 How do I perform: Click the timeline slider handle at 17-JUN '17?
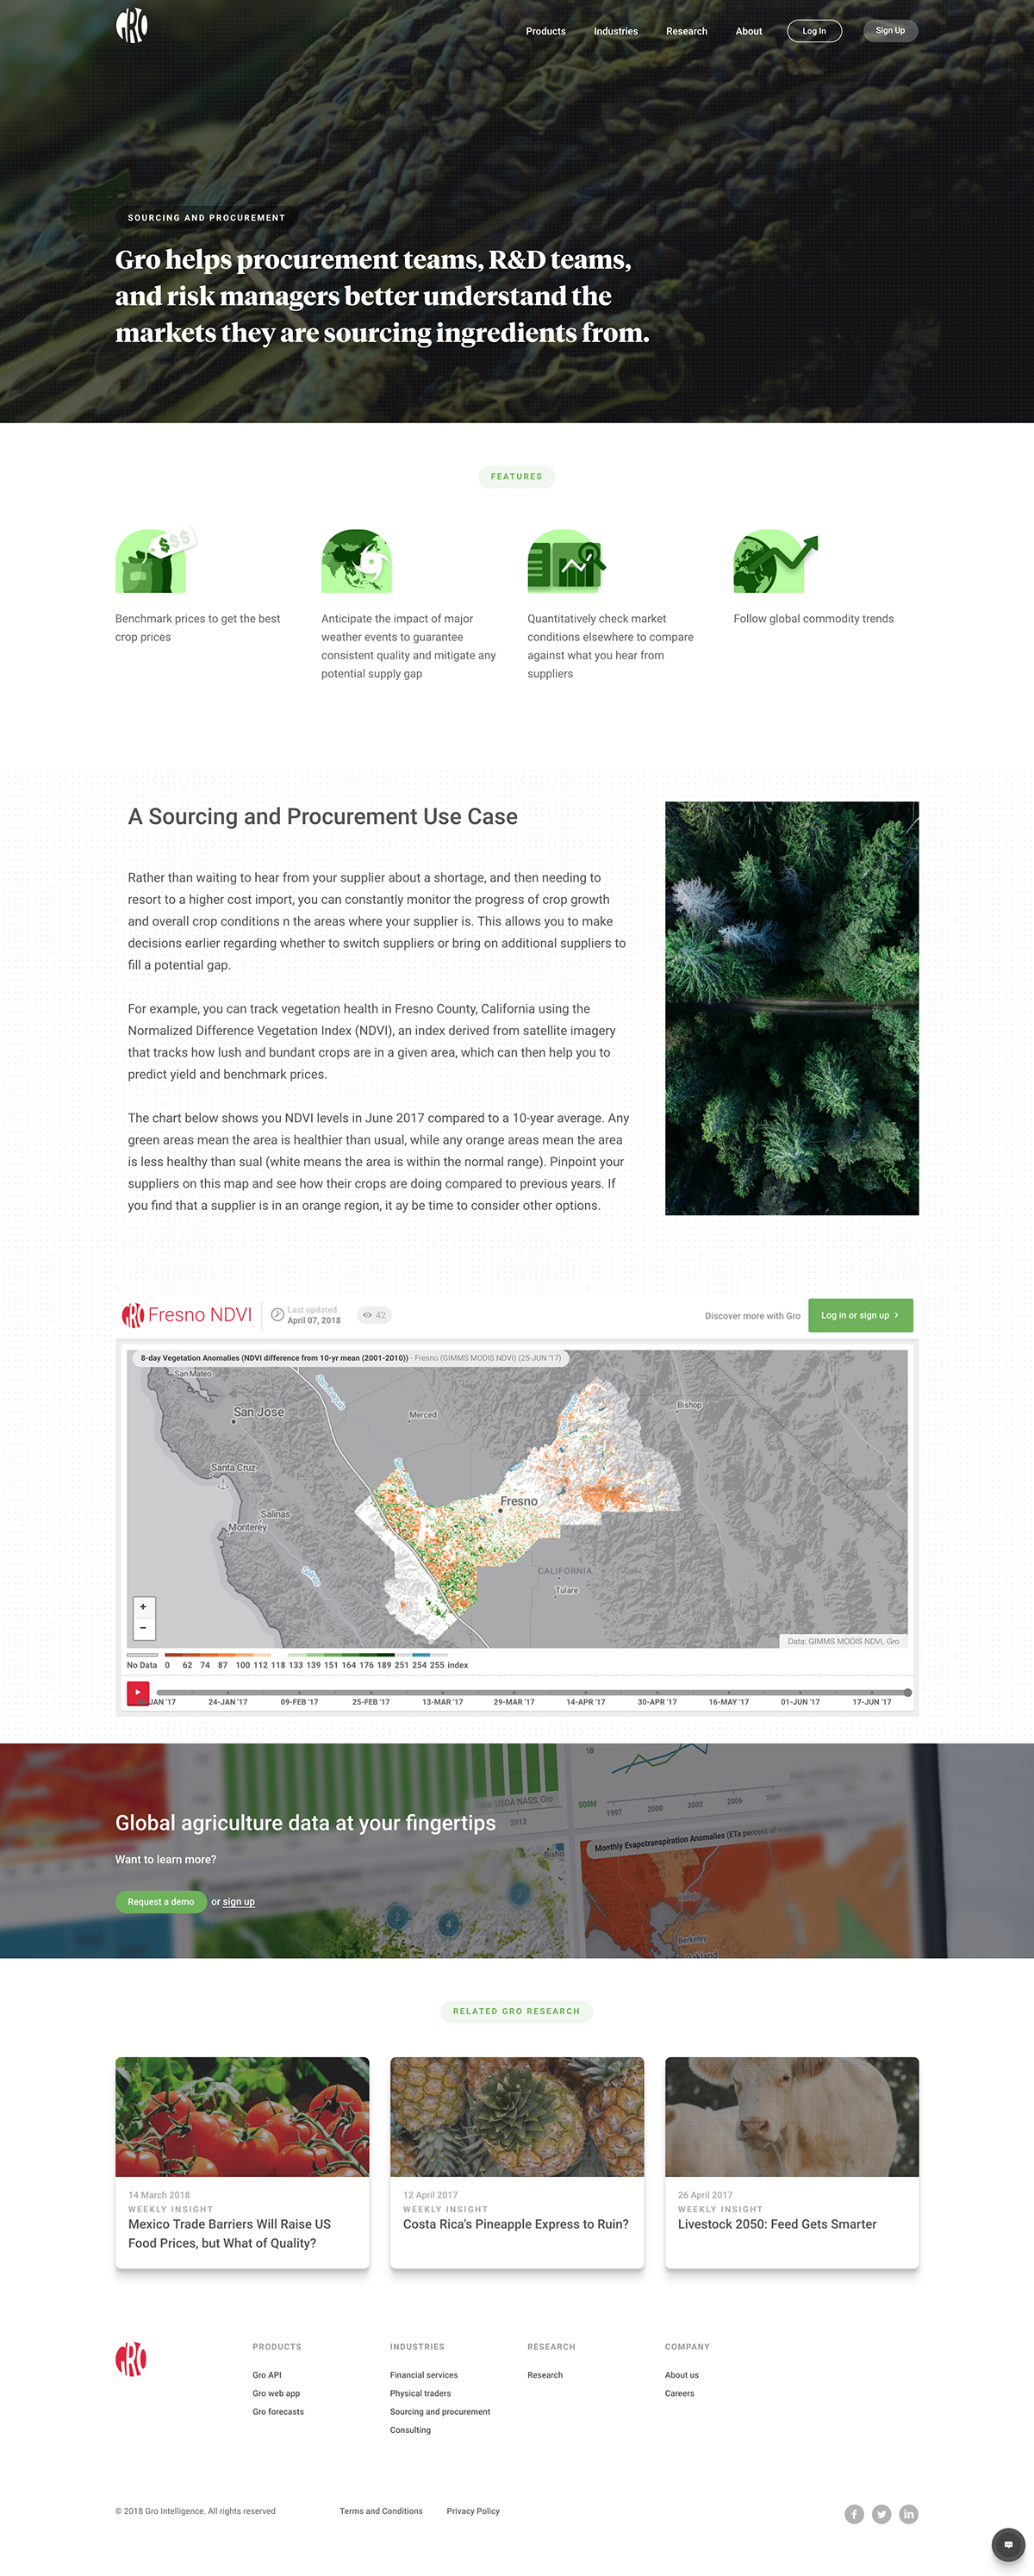[907, 1692]
